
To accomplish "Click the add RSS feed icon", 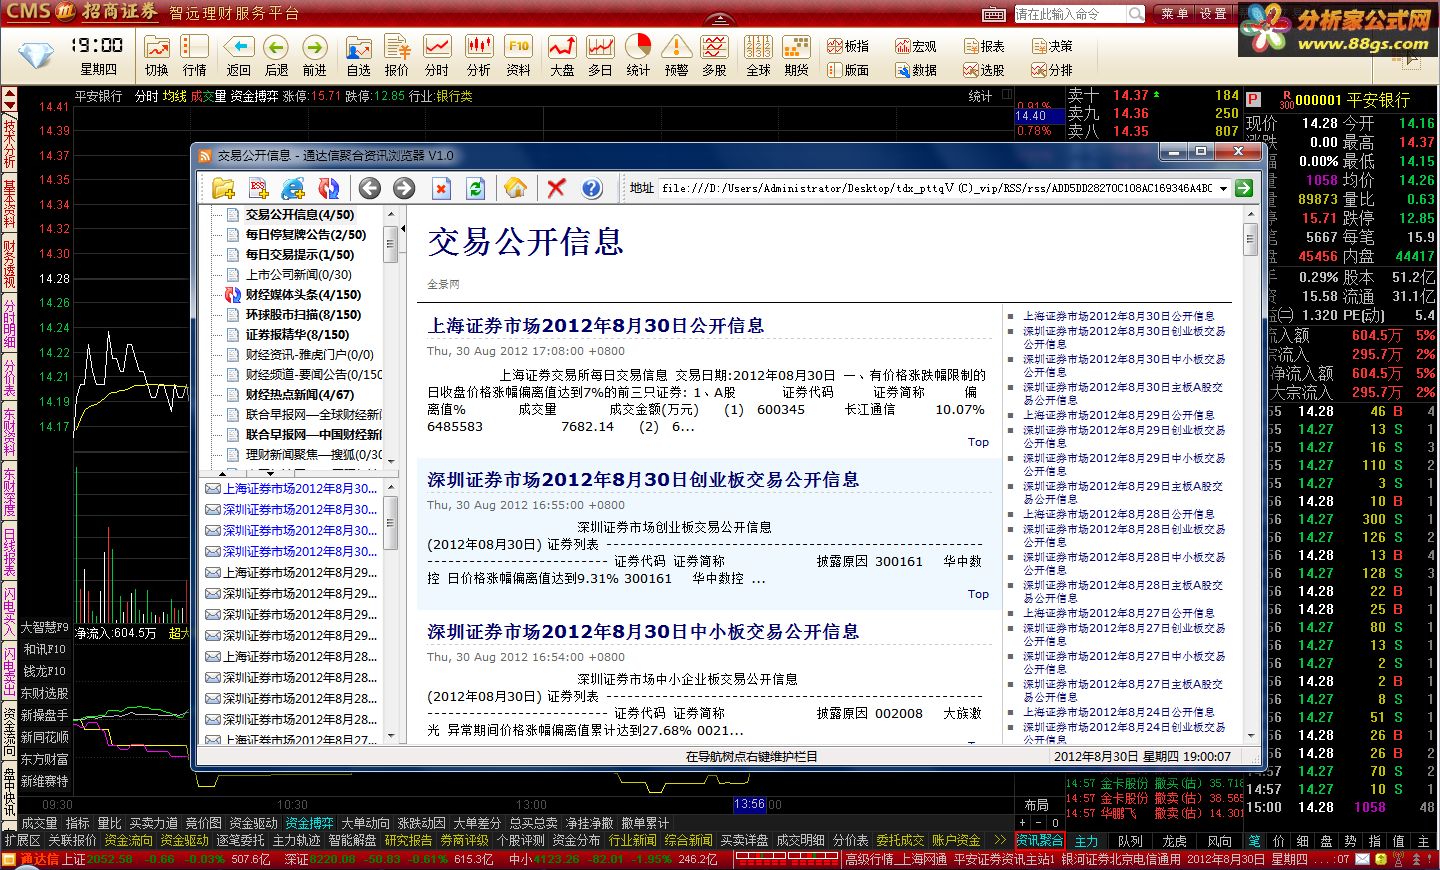I will pos(258,188).
